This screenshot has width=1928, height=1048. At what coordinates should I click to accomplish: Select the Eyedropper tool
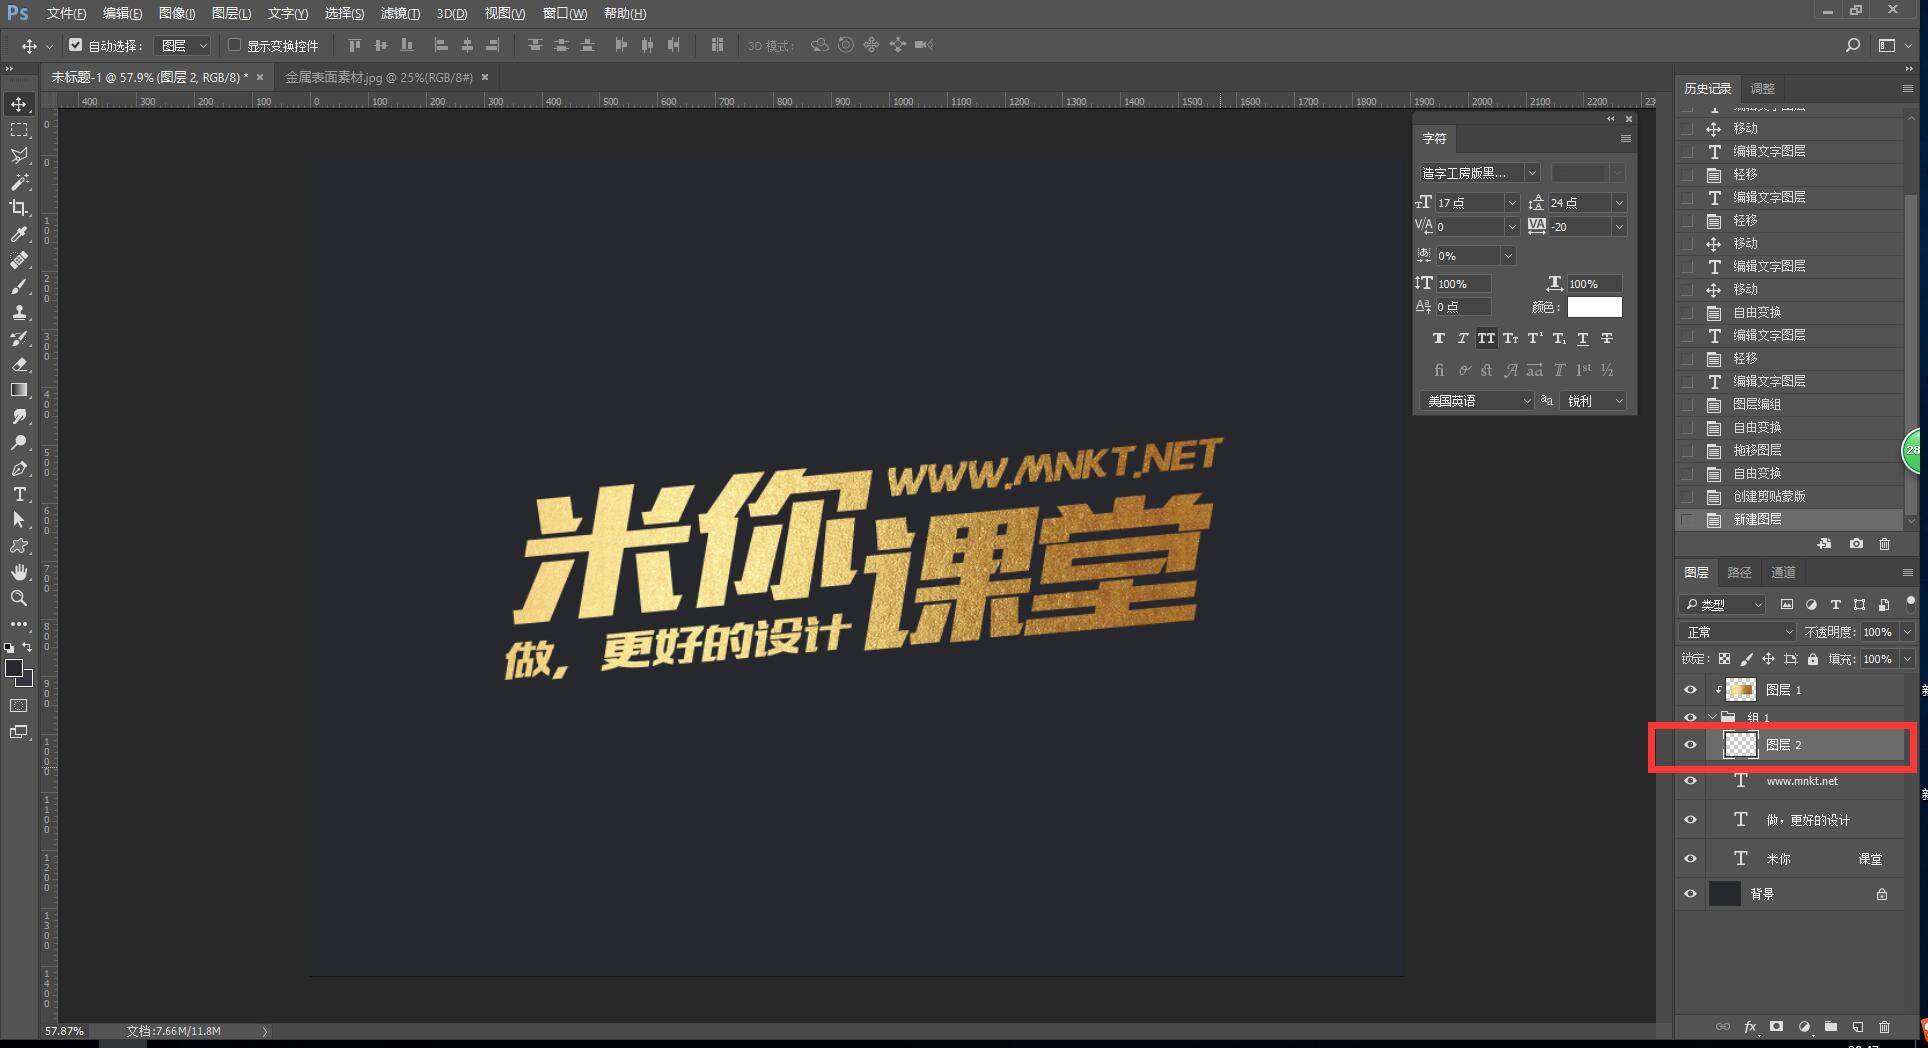coord(19,234)
